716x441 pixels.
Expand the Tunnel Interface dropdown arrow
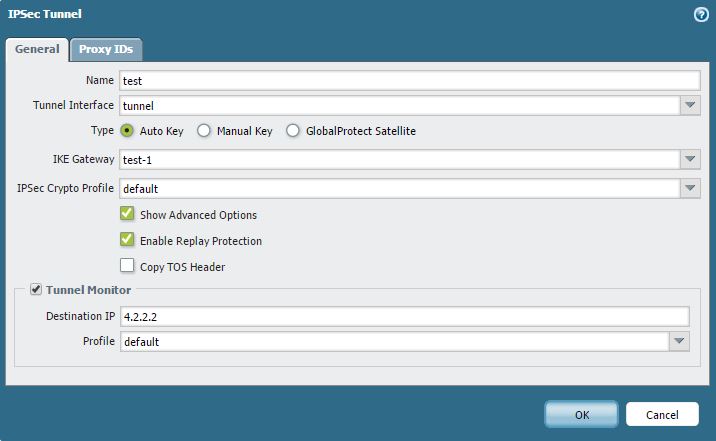pos(690,106)
